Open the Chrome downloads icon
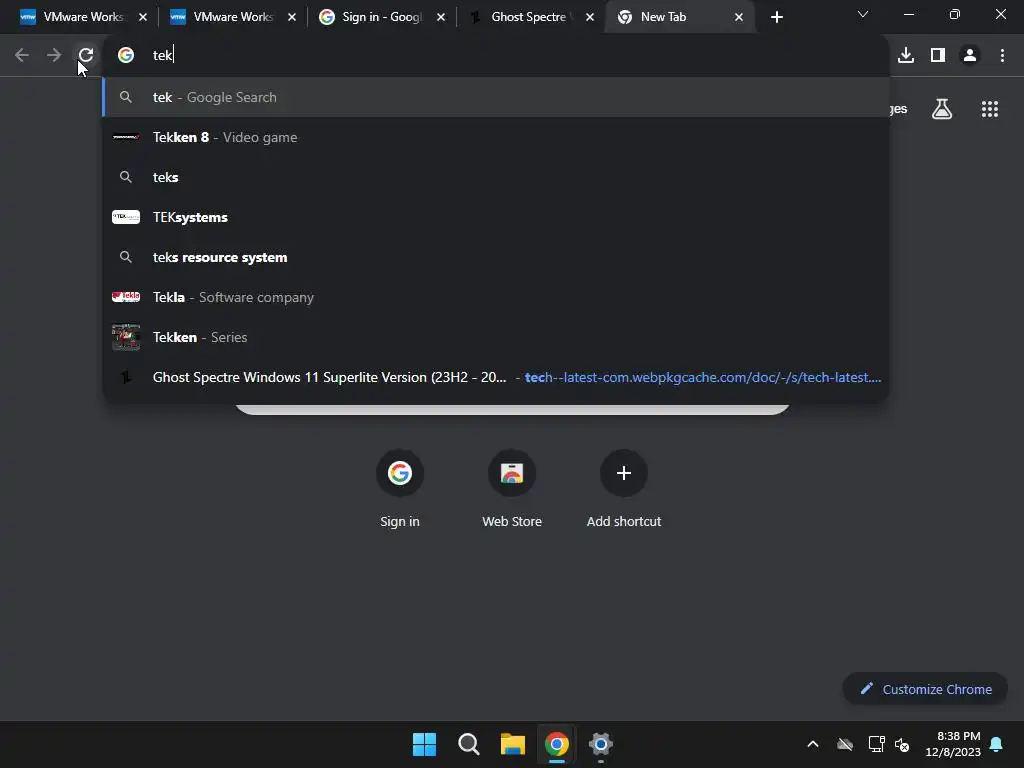The image size is (1024, 768). (x=906, y=56)
